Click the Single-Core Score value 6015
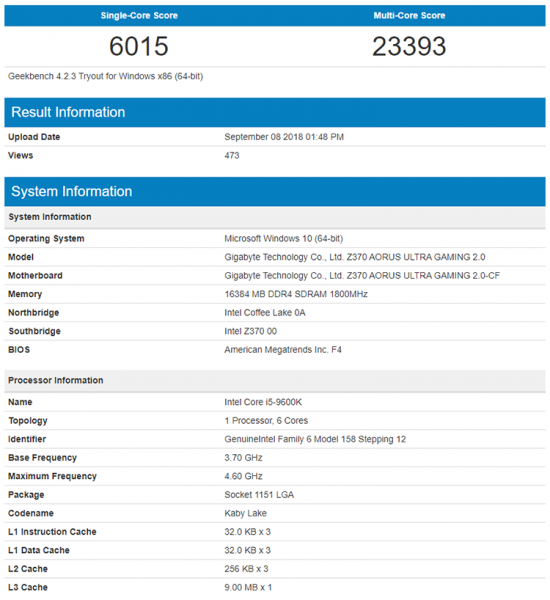 click(139, 46)
